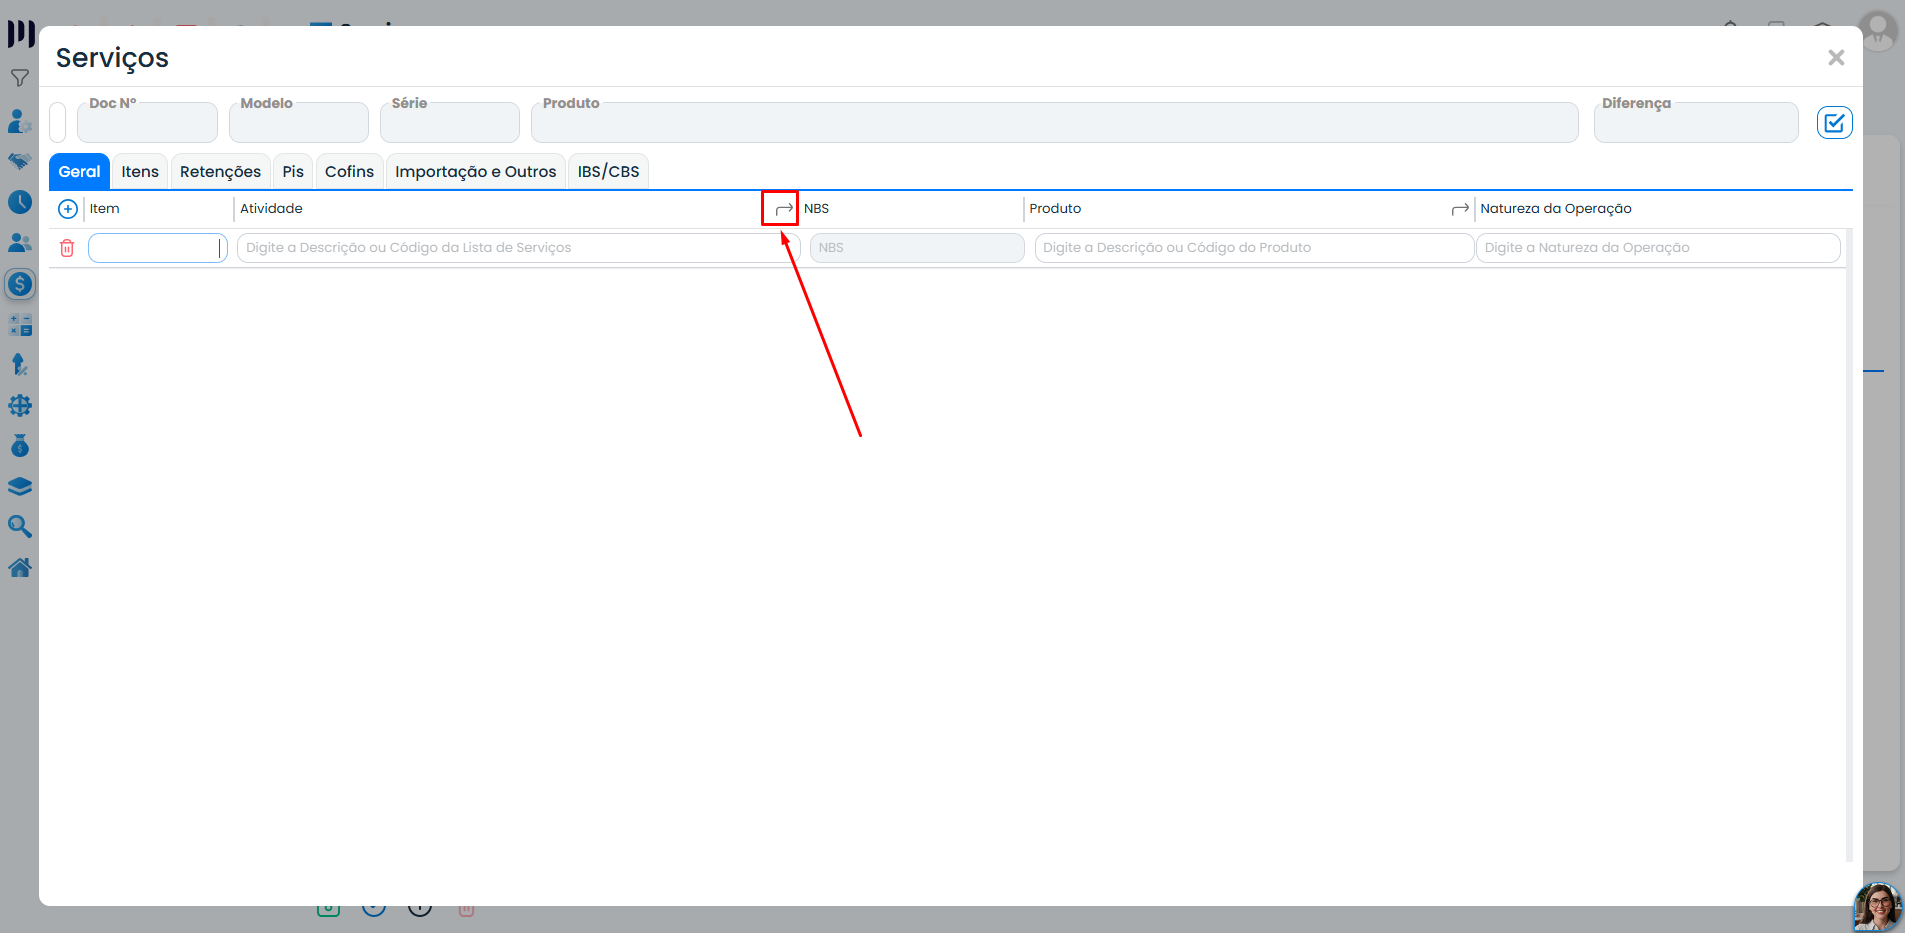This screenshot has width=1905, height=933.
Task: Switch to the Itens tab
Action: [x=140, y=172]
